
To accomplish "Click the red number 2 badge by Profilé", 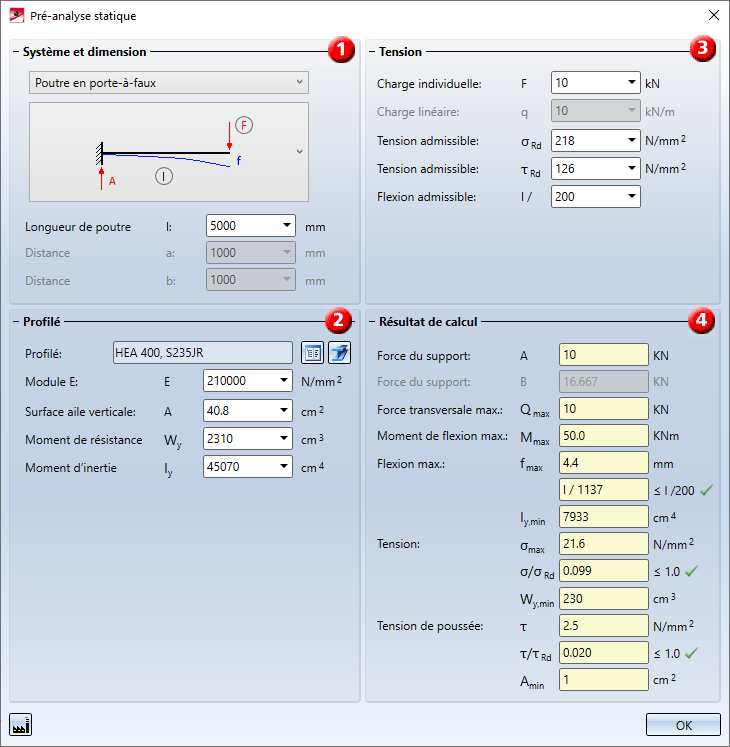I will (338, 320).
